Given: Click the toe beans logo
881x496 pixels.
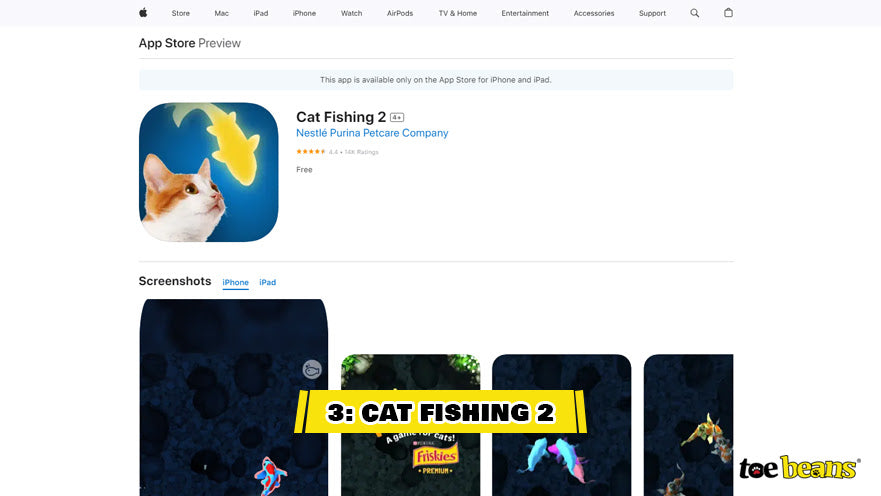Looking at the screenshot, I should click(x=799, y=468).
